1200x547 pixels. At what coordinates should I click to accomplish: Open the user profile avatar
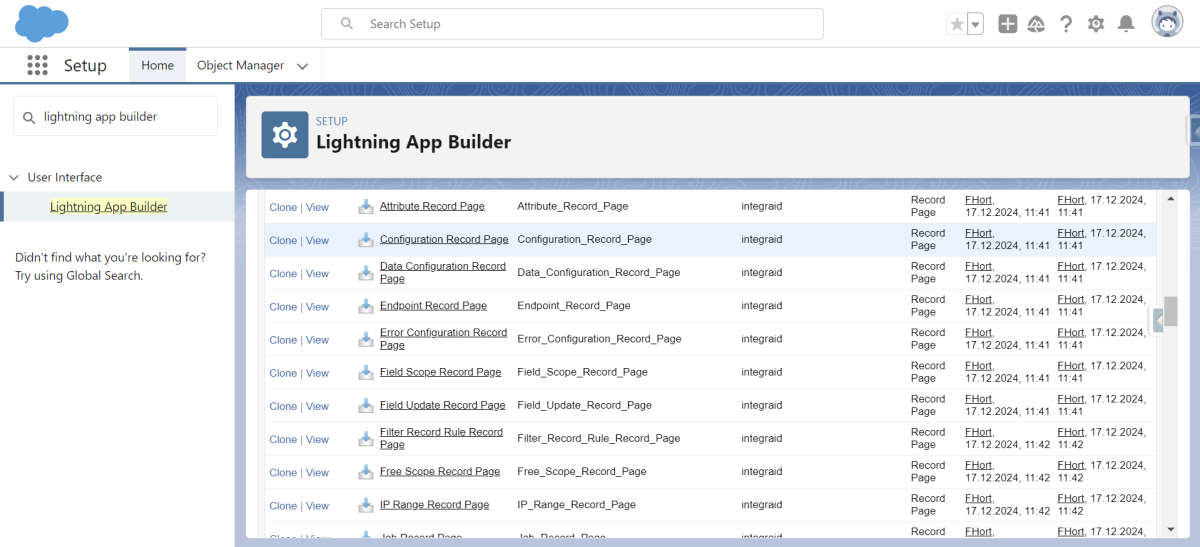tap(1167, 22)
